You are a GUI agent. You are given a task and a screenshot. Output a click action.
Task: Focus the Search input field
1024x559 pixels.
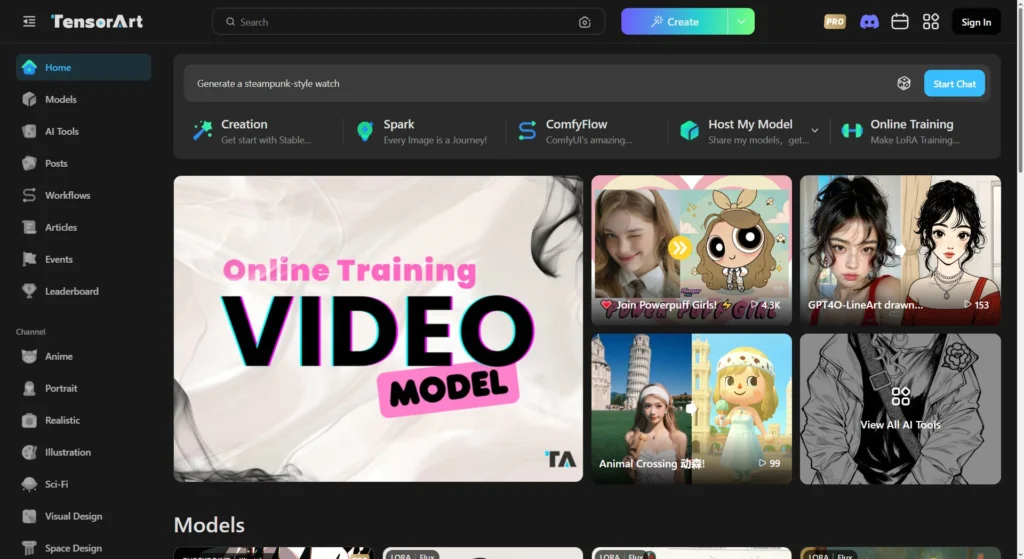(x=408, y=22)
